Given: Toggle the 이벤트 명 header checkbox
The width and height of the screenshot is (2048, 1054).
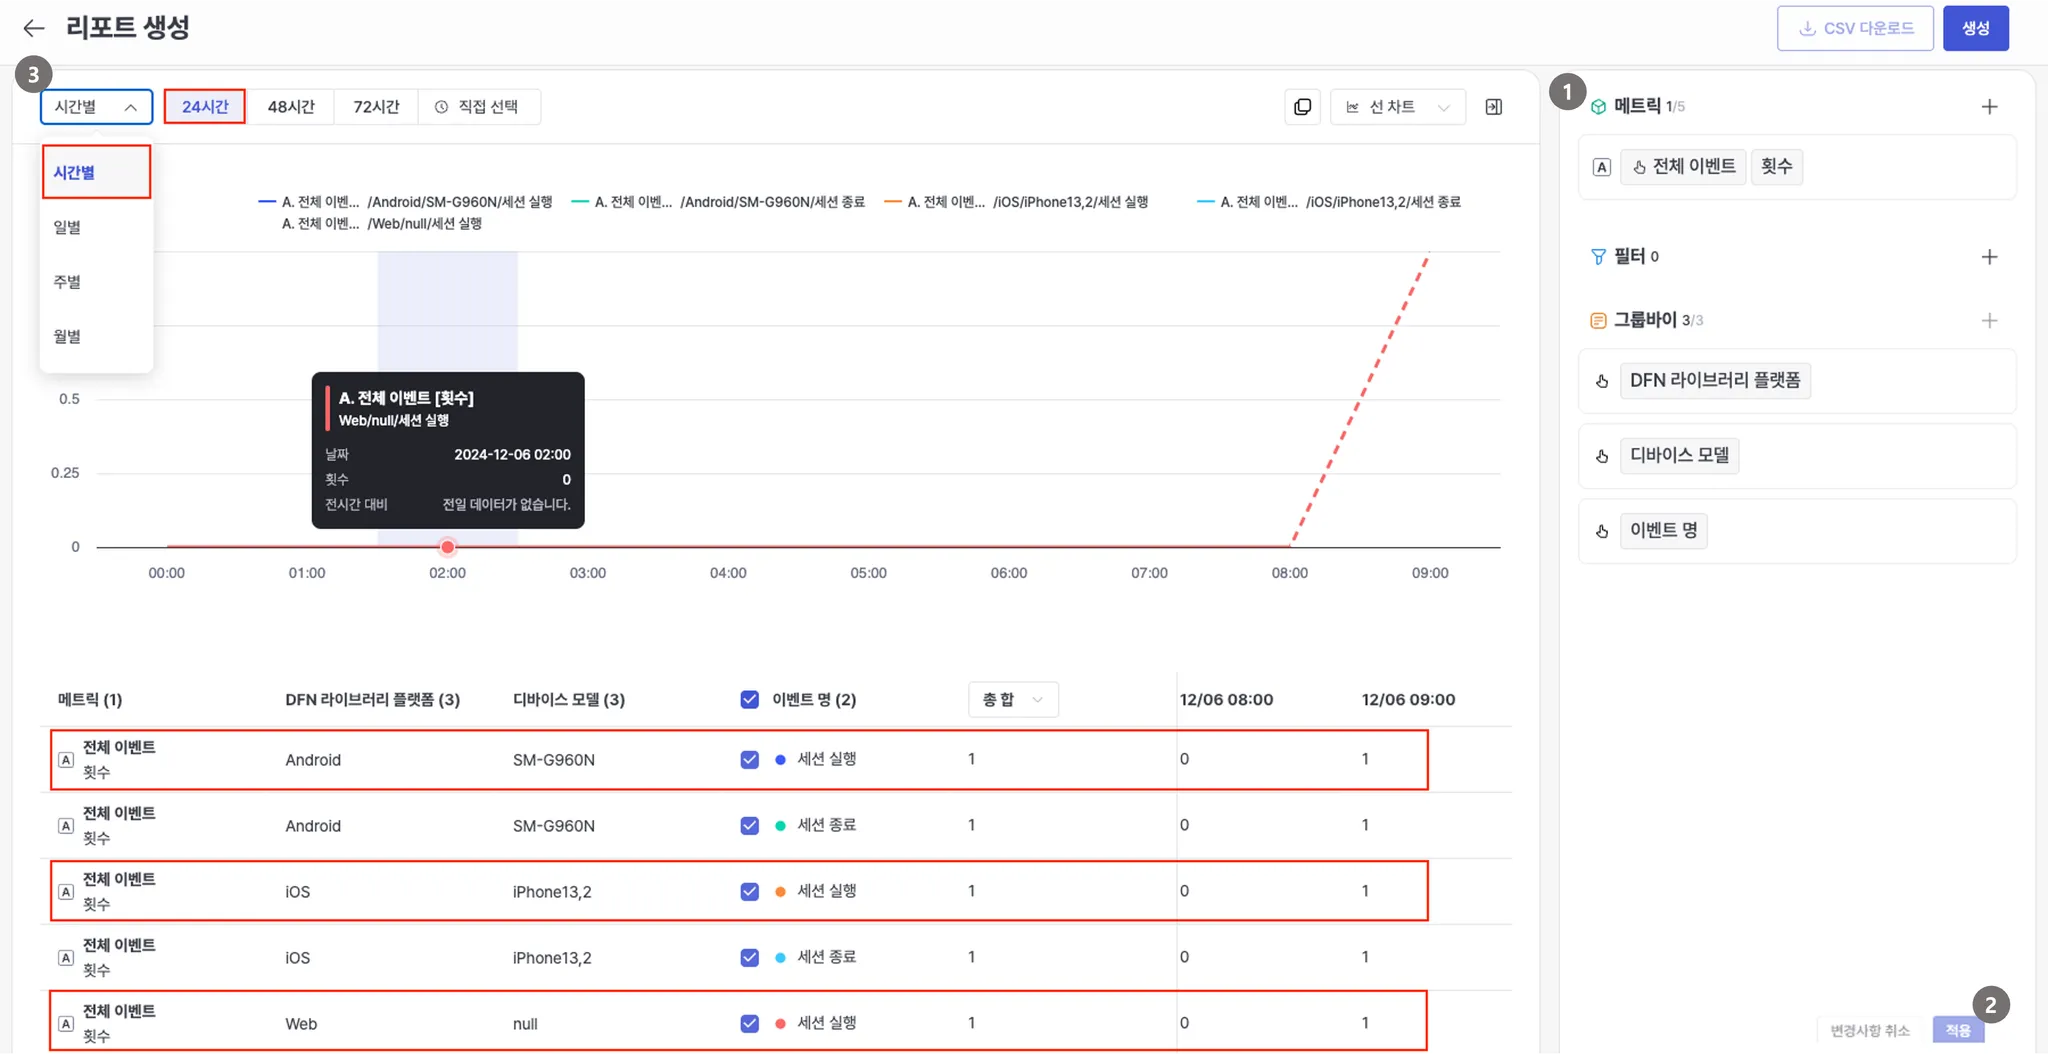Looking at the screenshot, I should (x=749, y=700).
